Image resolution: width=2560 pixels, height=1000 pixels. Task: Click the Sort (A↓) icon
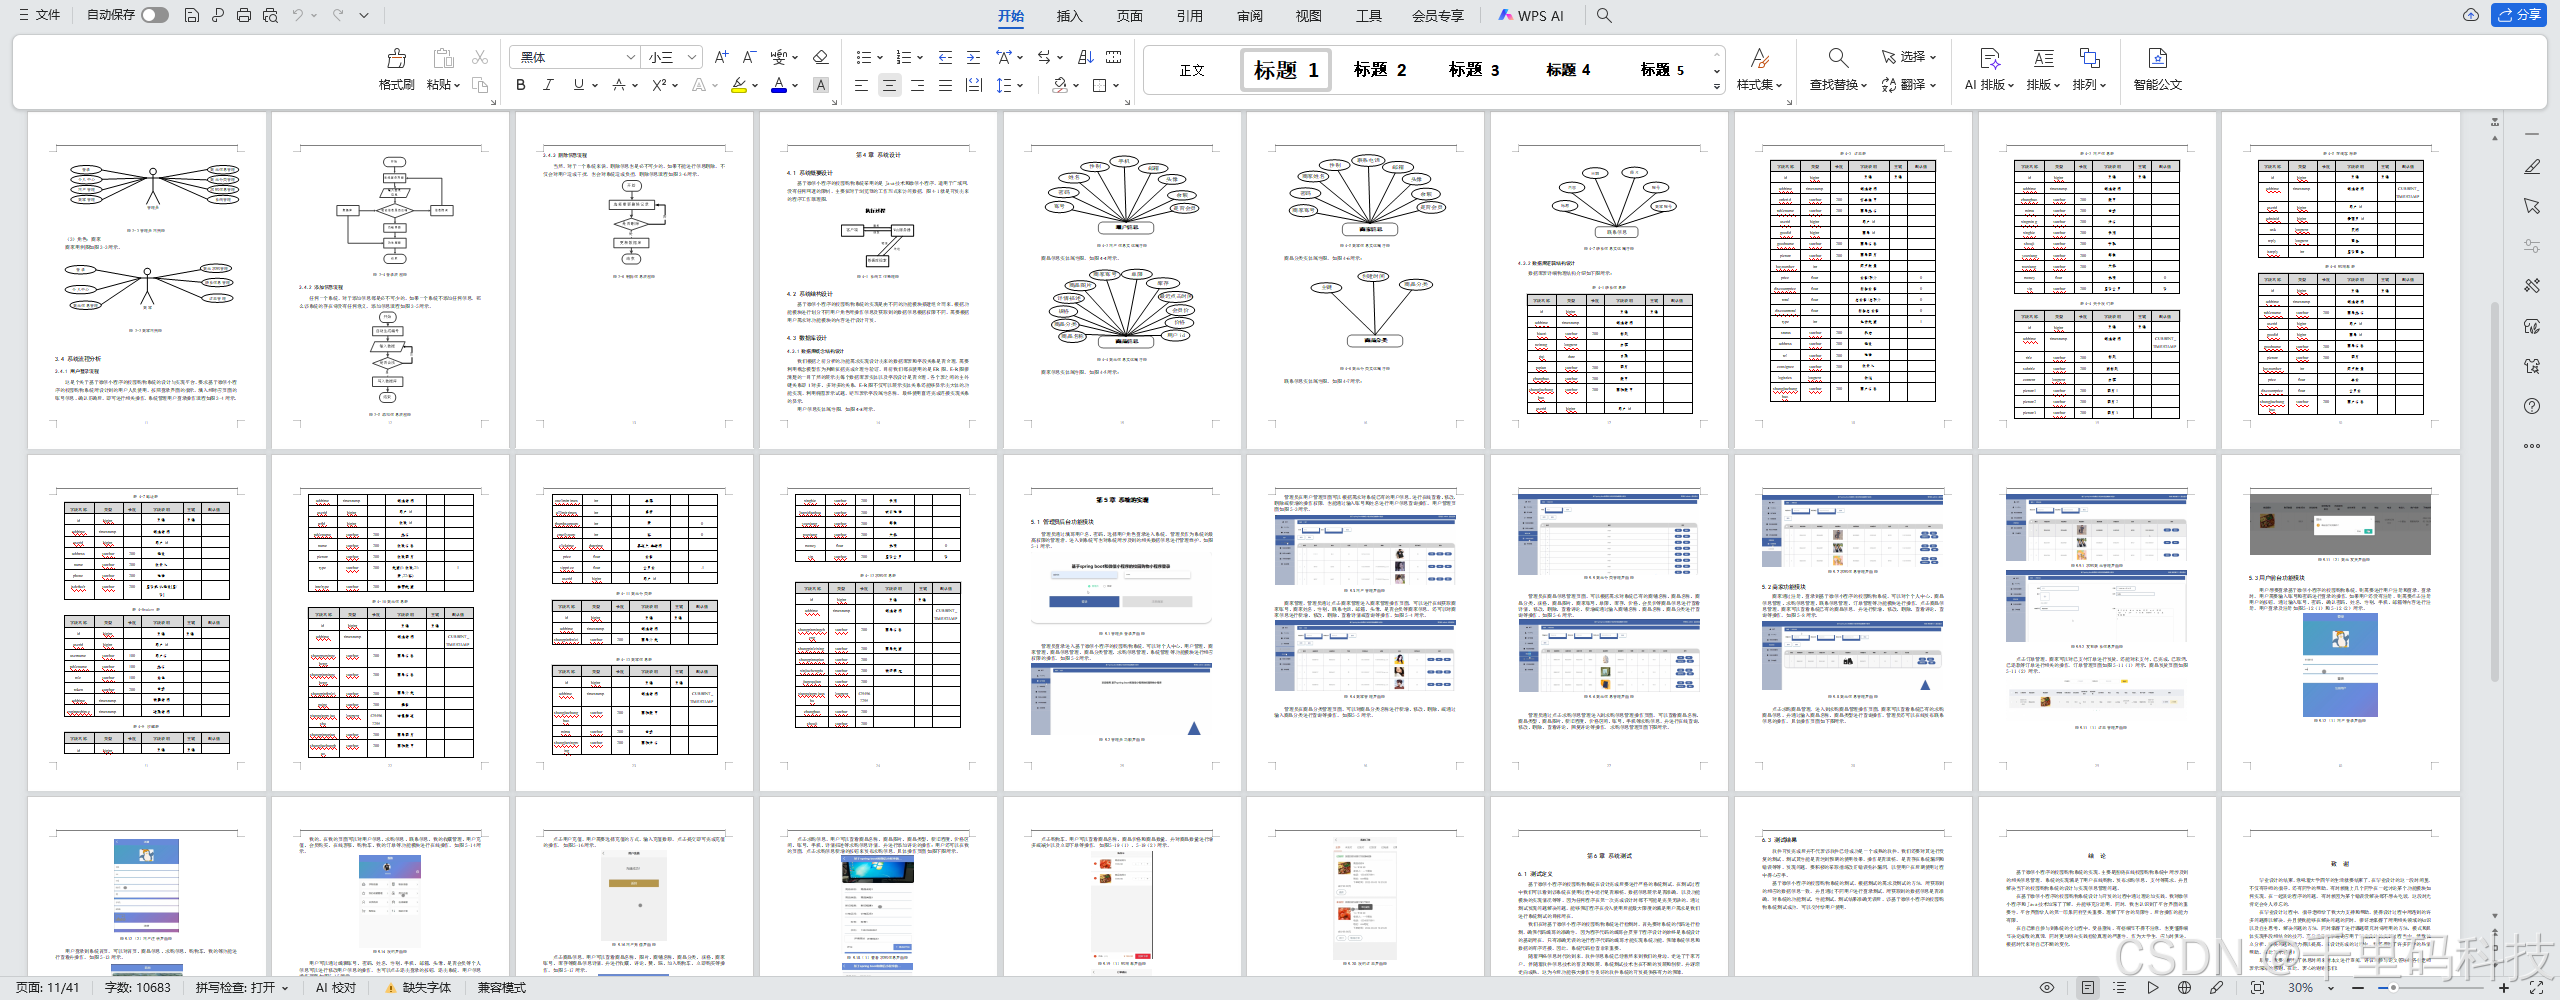(x=1086, y=57)
